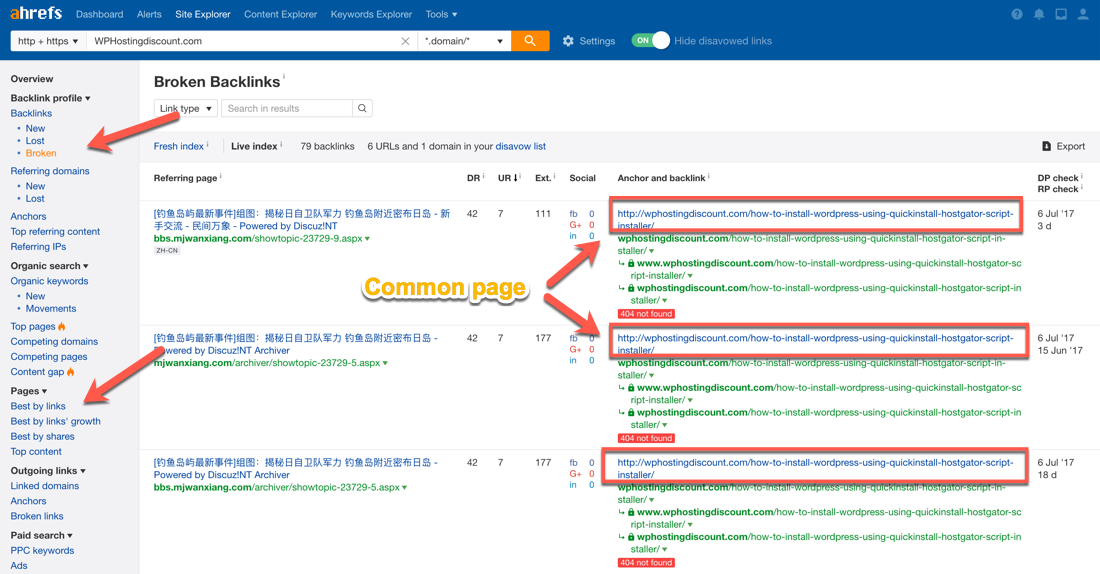
Task: Open Anchors under Outgoing links
Action: pyautogui.click(x=28, y=501)
